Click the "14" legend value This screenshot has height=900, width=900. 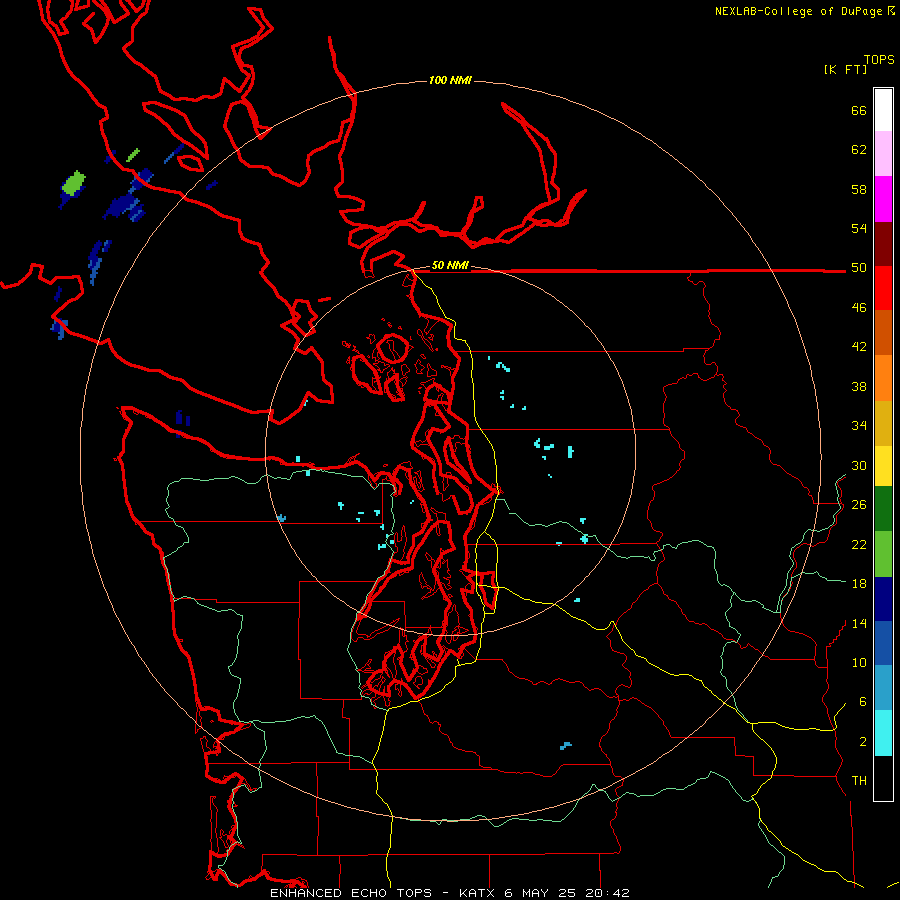click(x=859, y=624)
